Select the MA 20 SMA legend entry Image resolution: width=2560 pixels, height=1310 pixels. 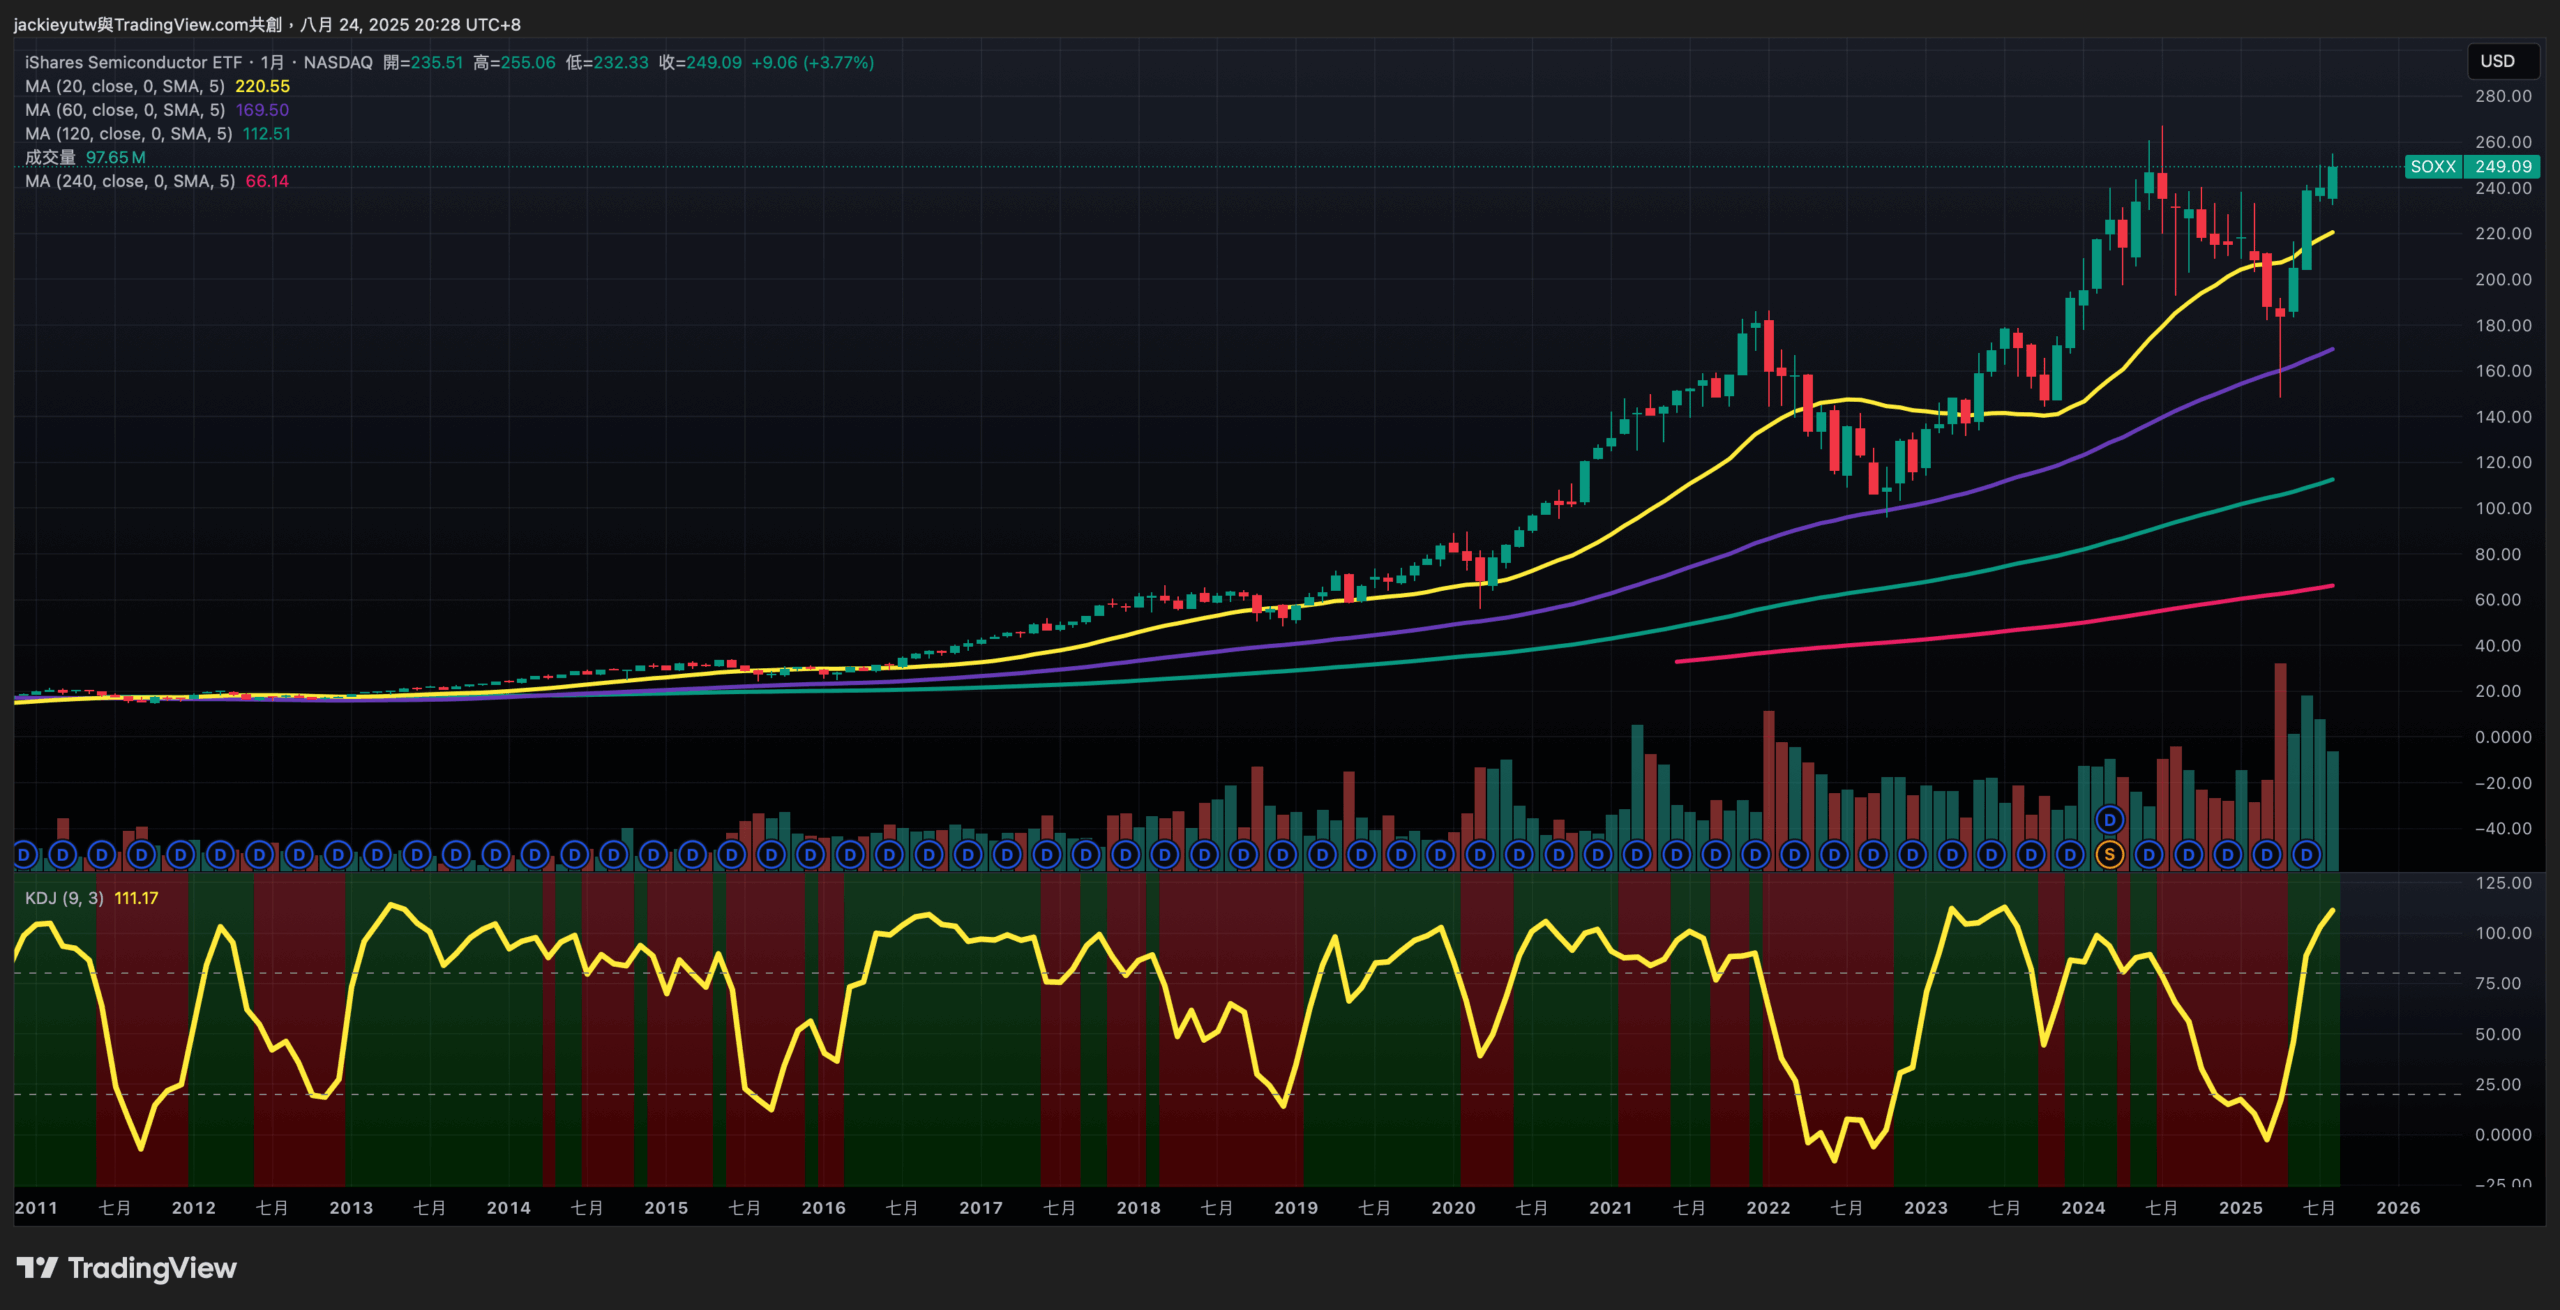tap(125, 87)
